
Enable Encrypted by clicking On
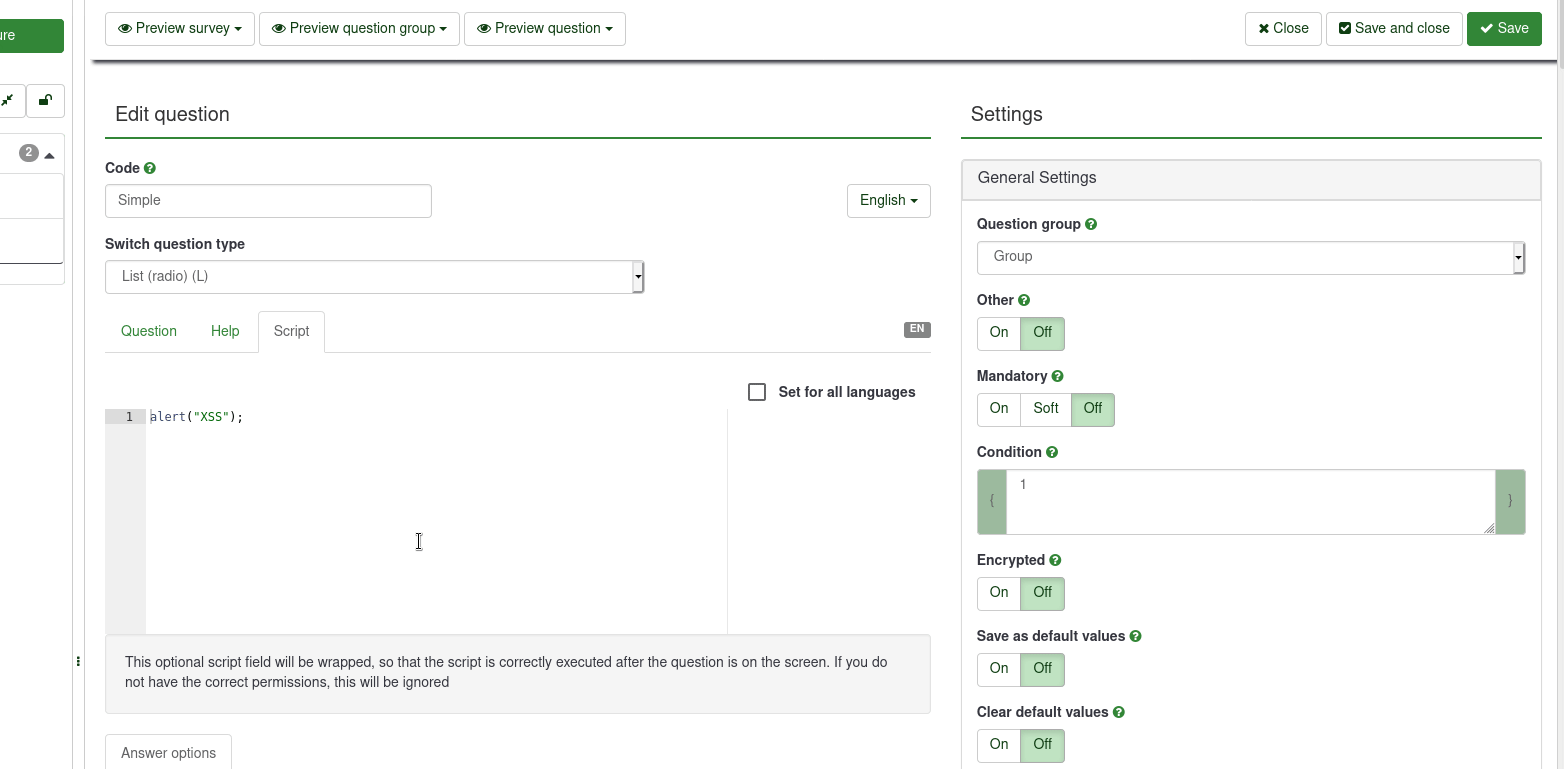(x=999, y=593)
